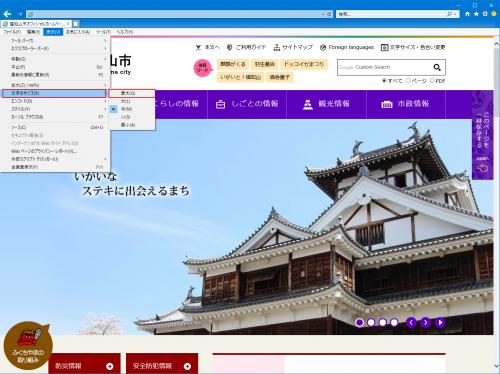Open the purple side panel hand icon
This screenshot has height=374, width=500.
pyautogui.click(x=482, y=168)
